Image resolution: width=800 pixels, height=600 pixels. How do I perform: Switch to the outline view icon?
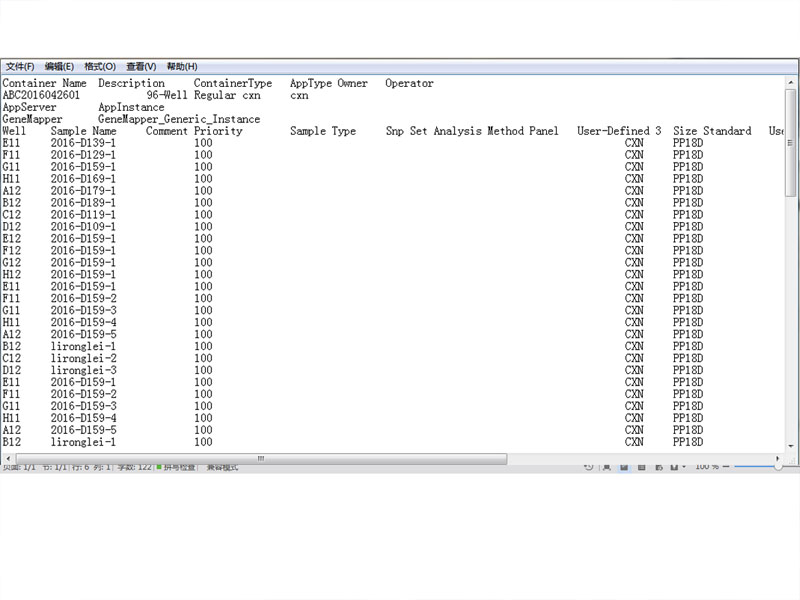coord(641,467)
